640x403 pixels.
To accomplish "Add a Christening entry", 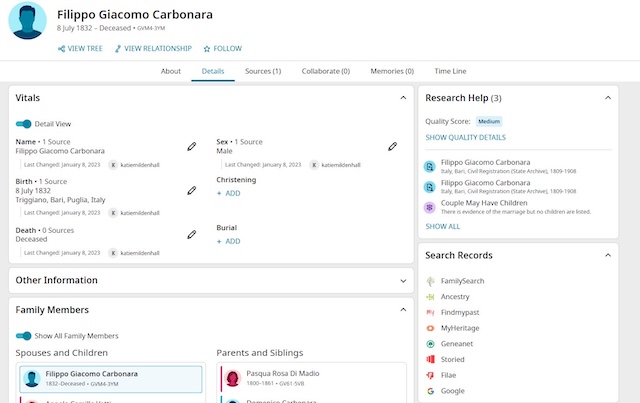I will (228, 193).
